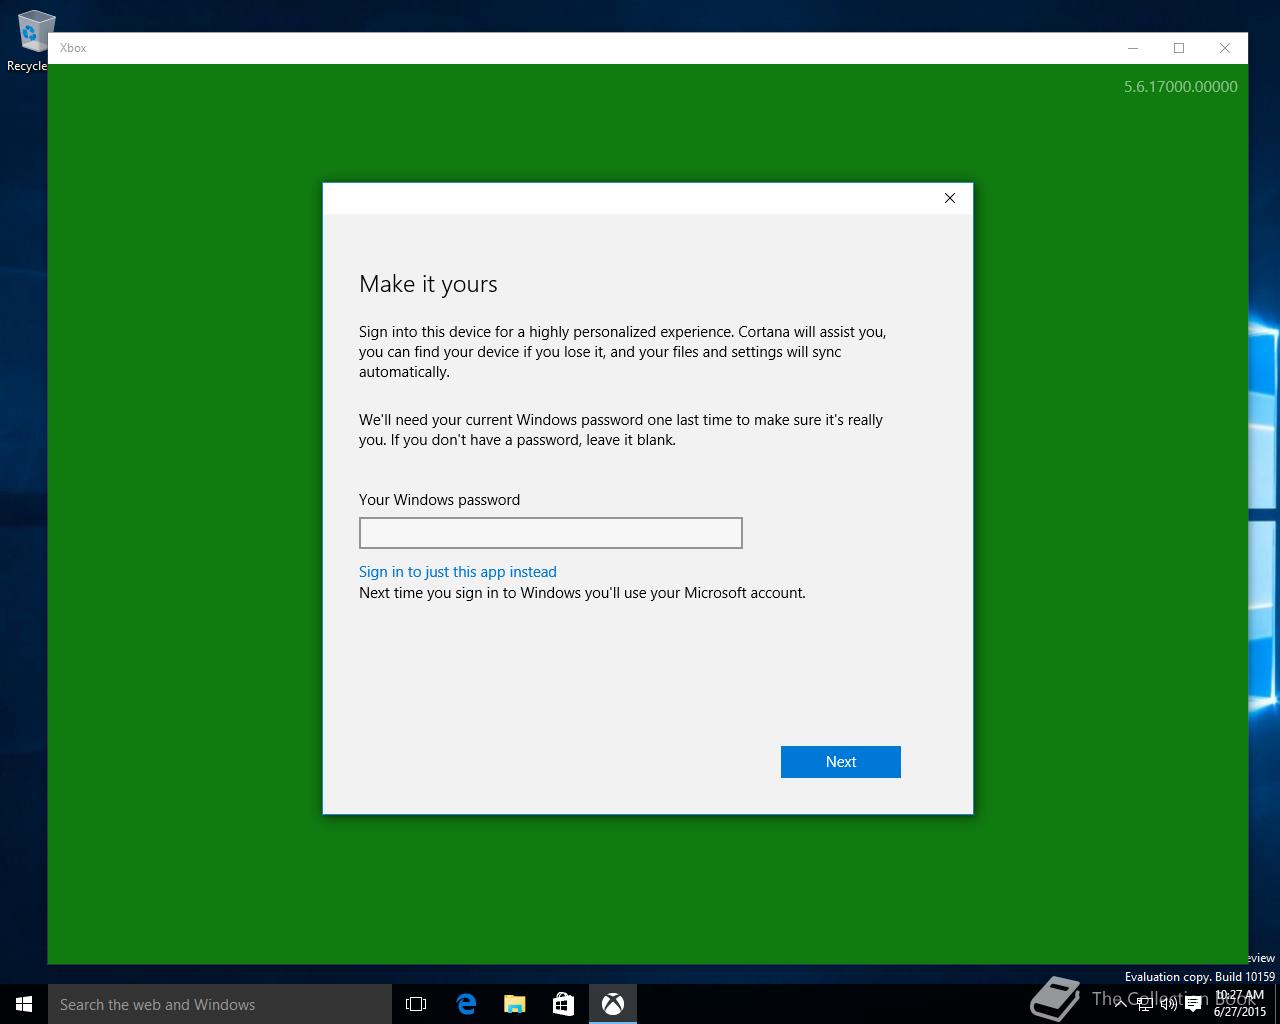This screenshot has height=1024, width=1280.
Task: Maximize the Xbox window
Action: tap(1179, 48)
